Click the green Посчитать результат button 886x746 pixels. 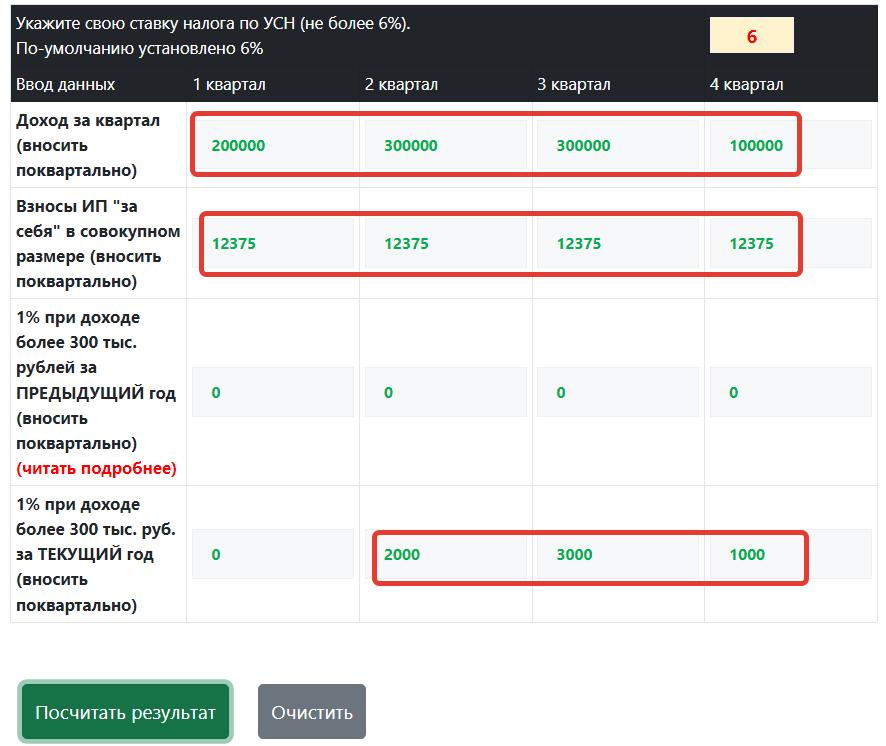coord(125,712)
